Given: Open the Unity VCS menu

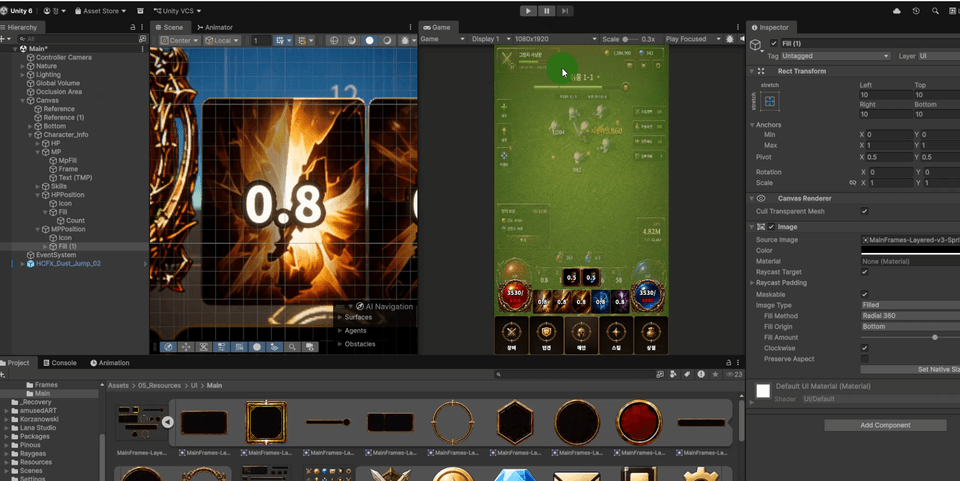Looking at the screenshot, I should pyautogui.click(x=178, y=11).
